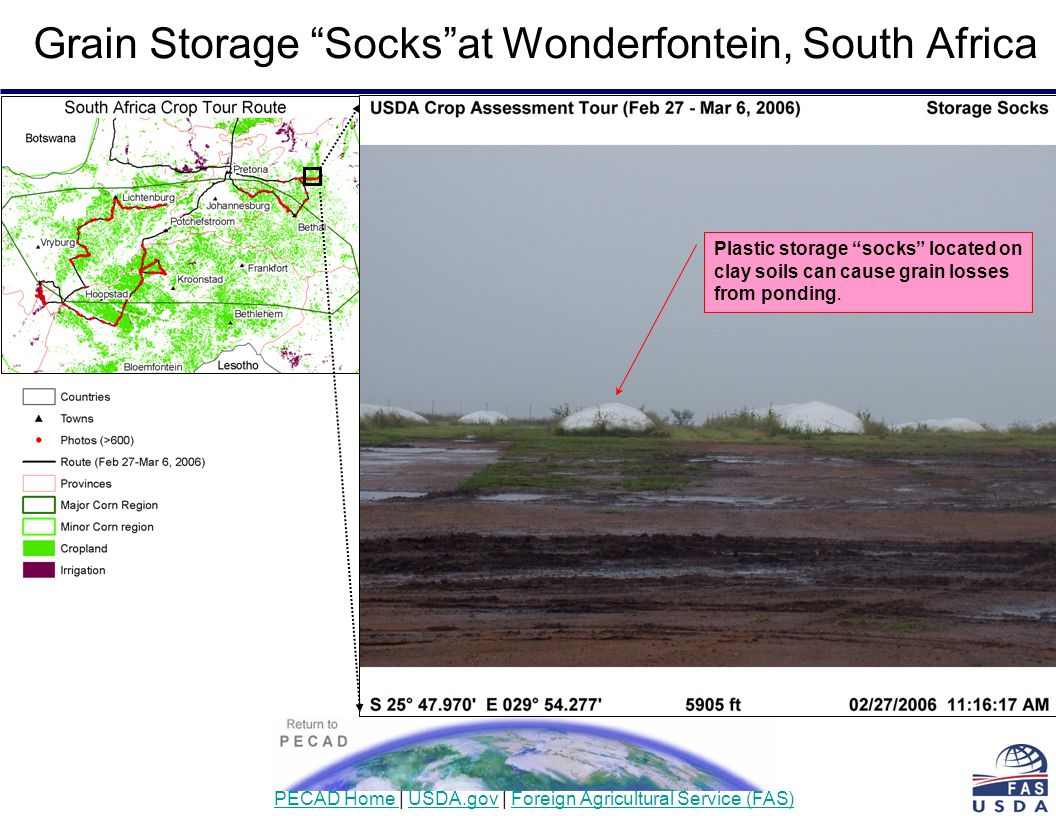Viewport: 1056px width, 816px height.
Task: Click the Bethal label on the map
Action: click(x=311, y=228)
